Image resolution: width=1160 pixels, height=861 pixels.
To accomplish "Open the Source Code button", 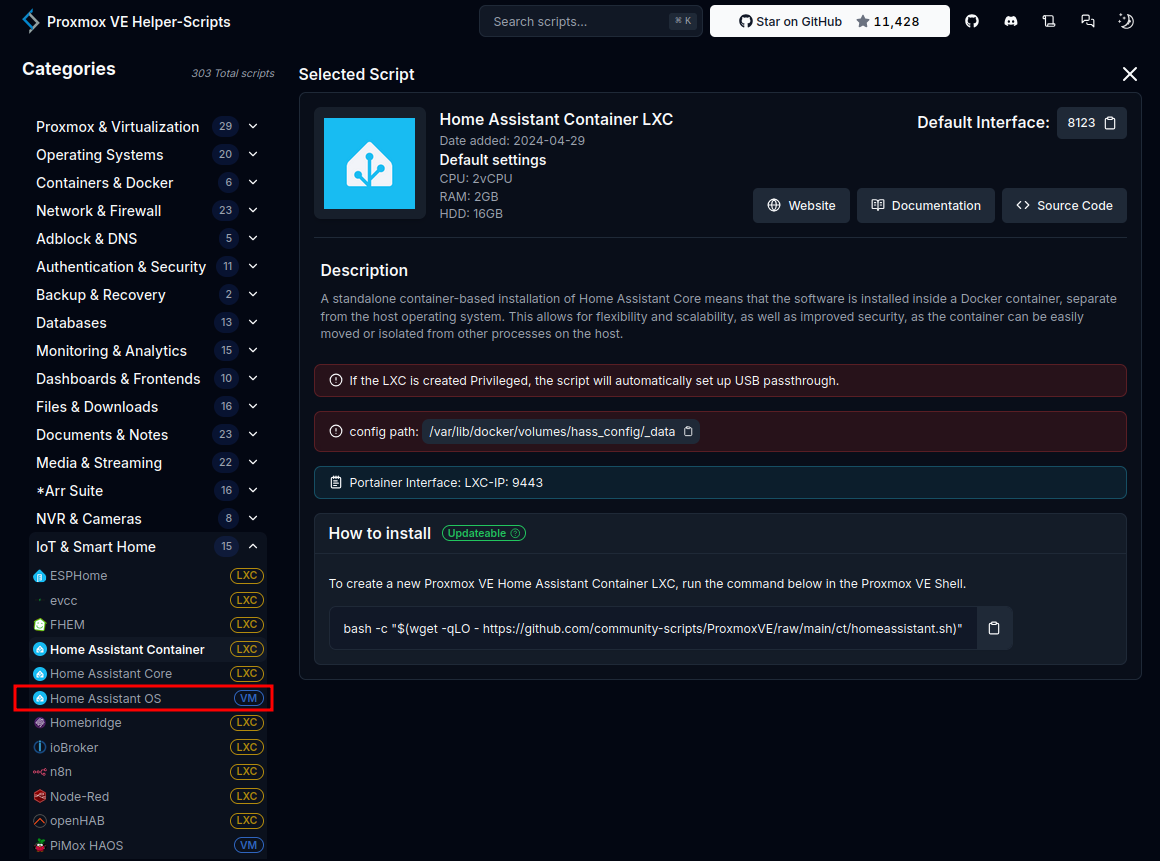I will pyautogui.click(x=1064, y=205).
